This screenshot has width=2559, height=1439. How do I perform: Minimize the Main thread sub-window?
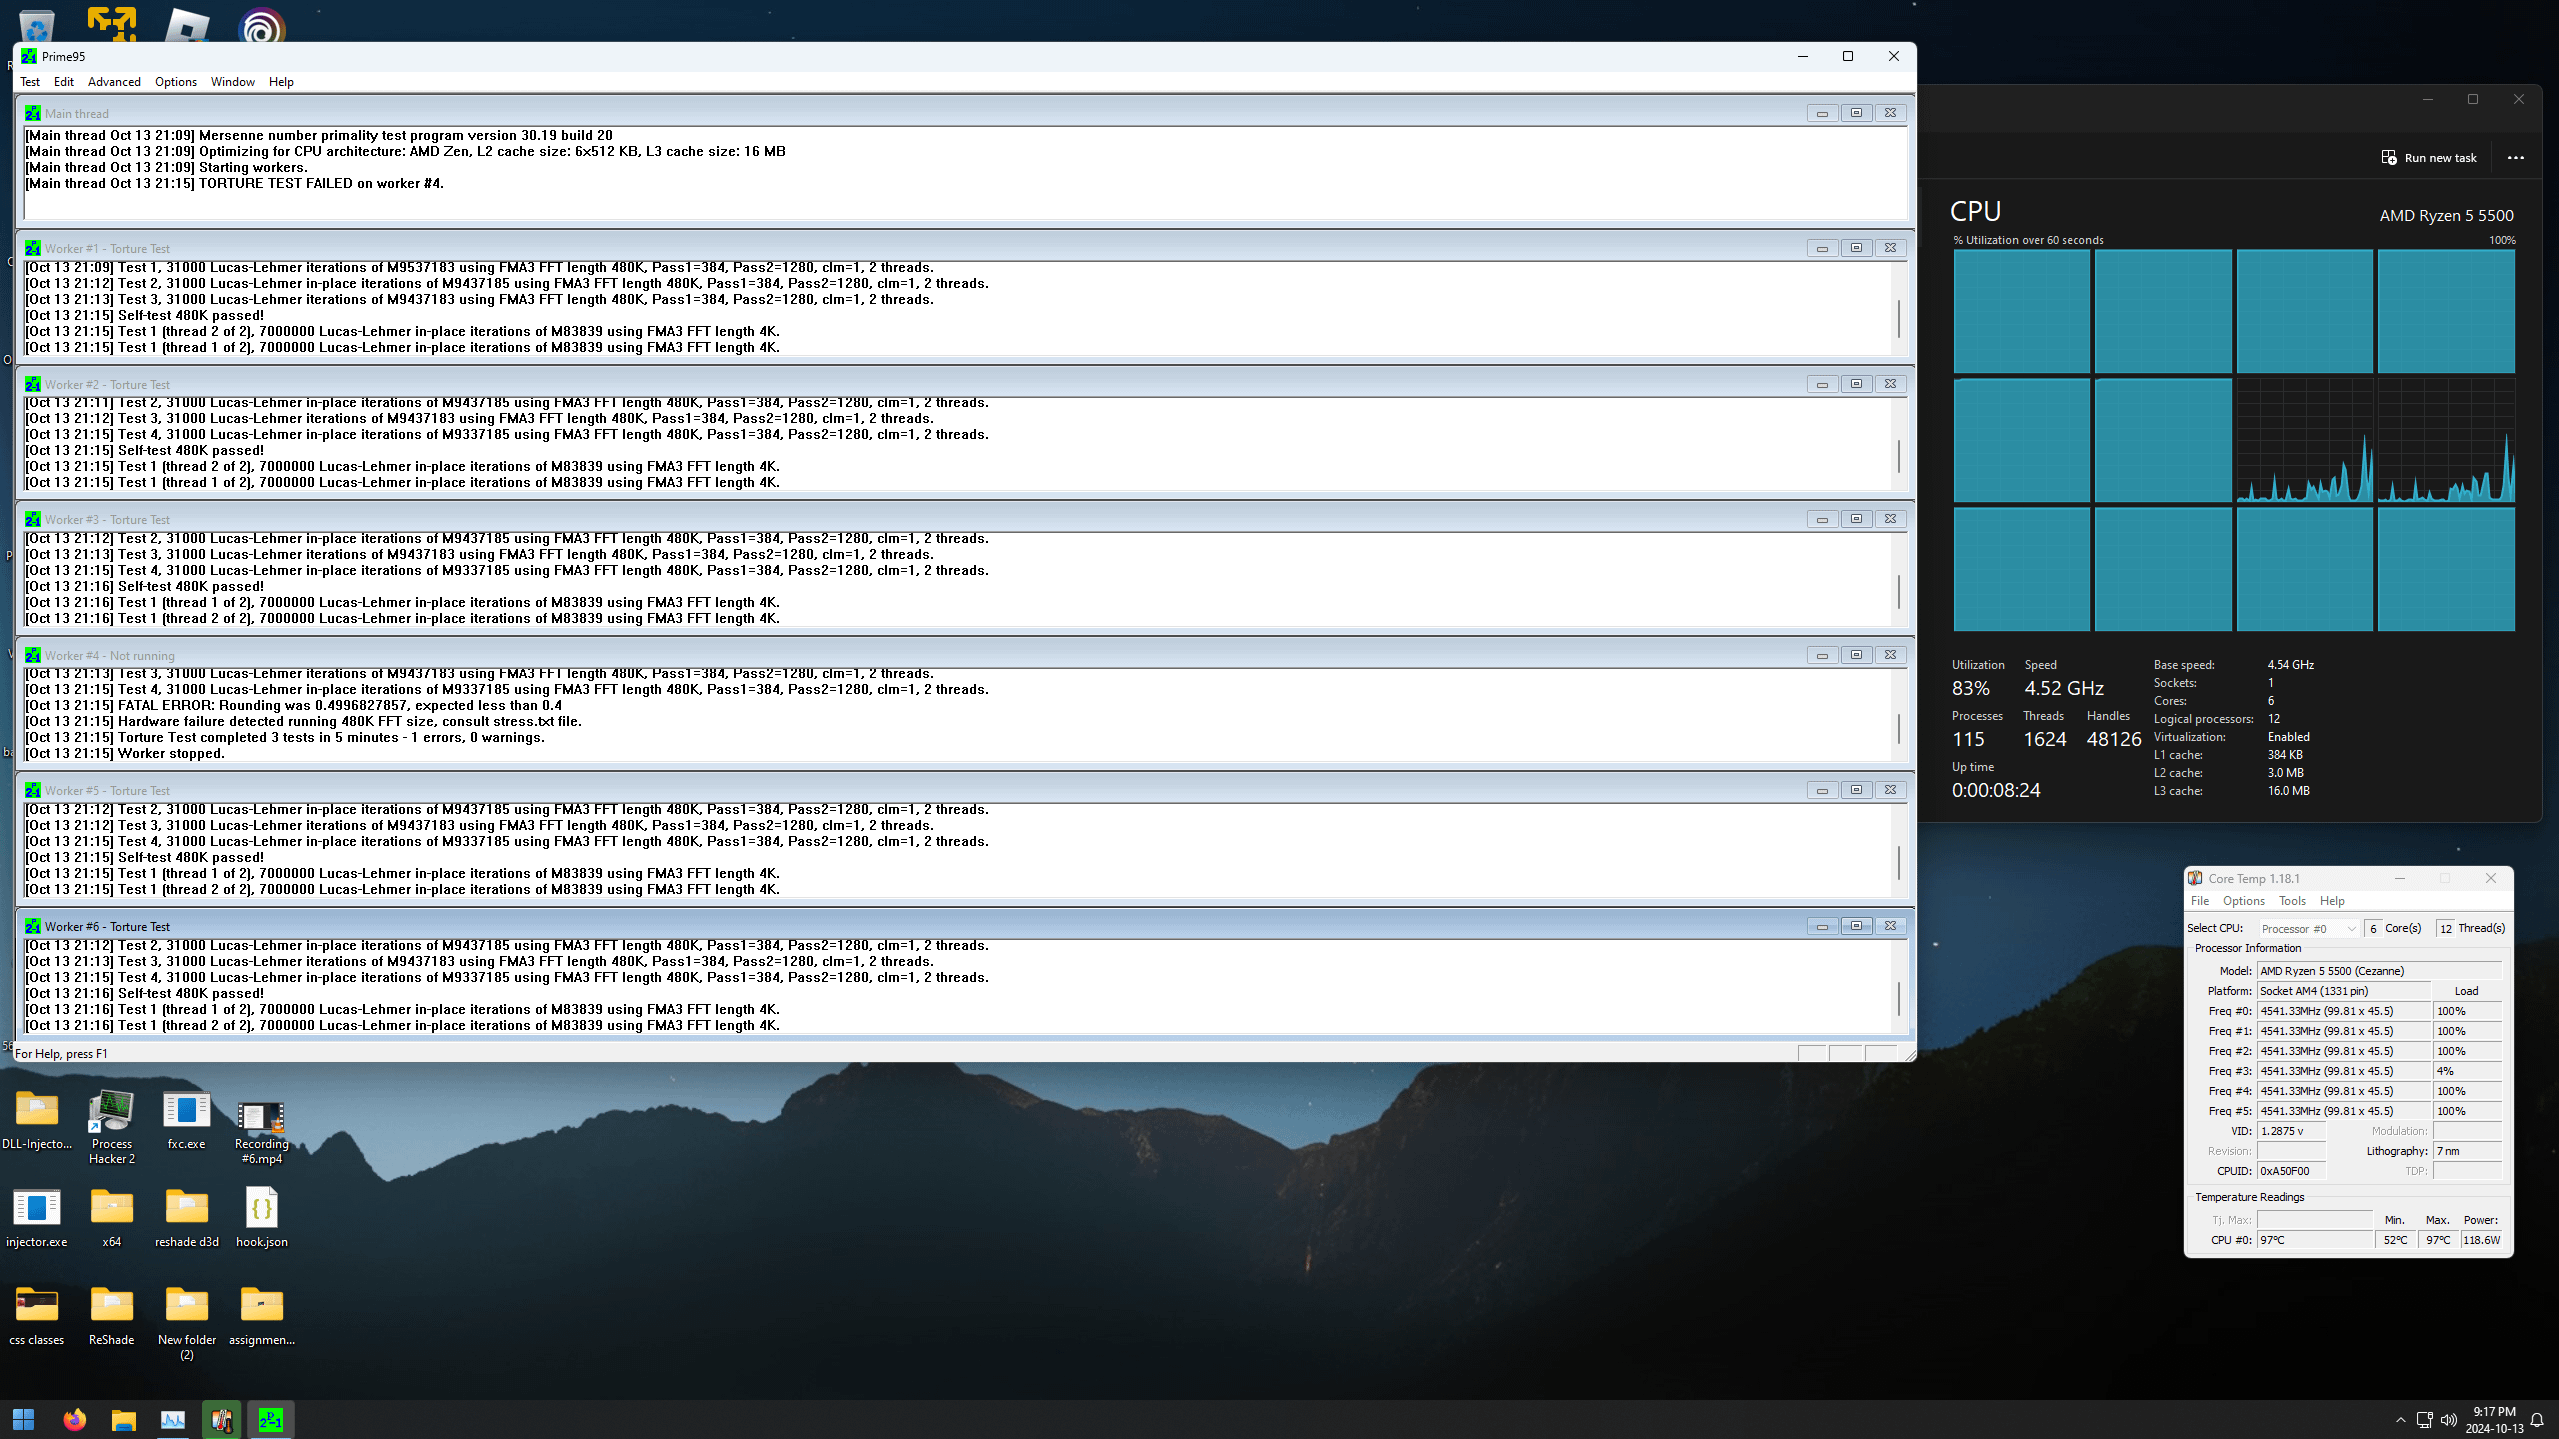1822,113
